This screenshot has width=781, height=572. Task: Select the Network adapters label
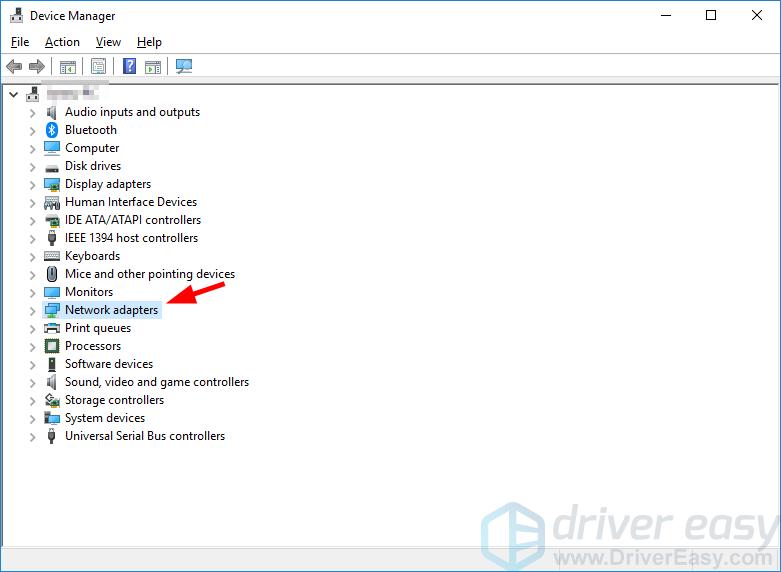pyautogui.click(x=112, y=310)
